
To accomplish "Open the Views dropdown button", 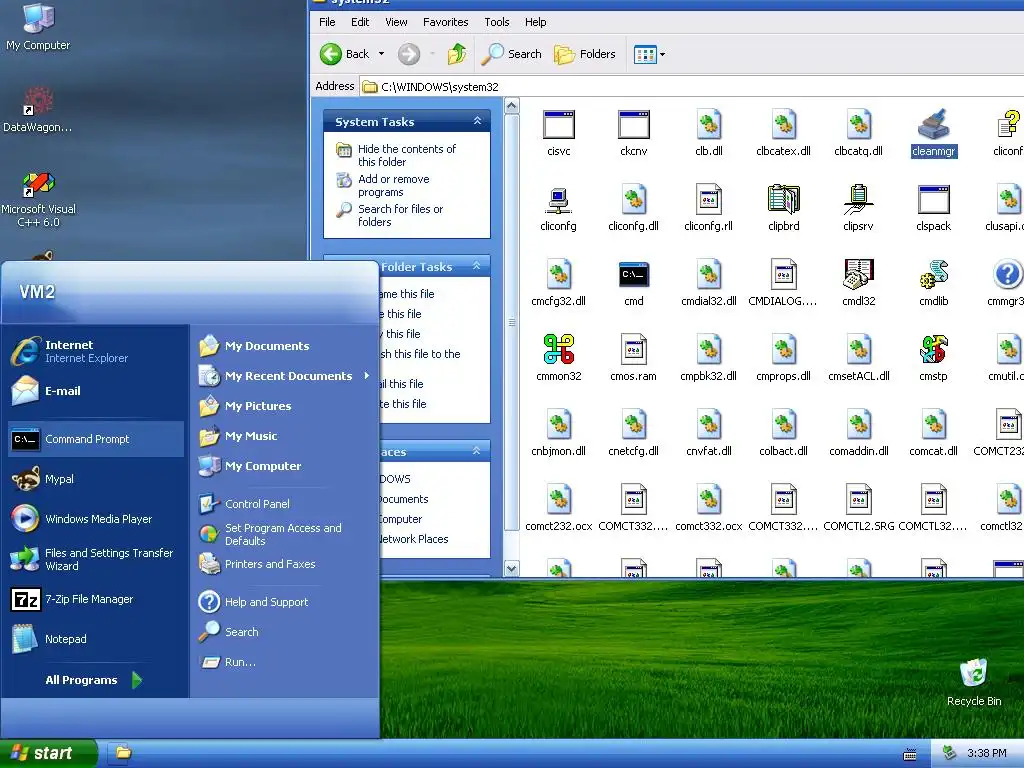I will click(649, 54).
